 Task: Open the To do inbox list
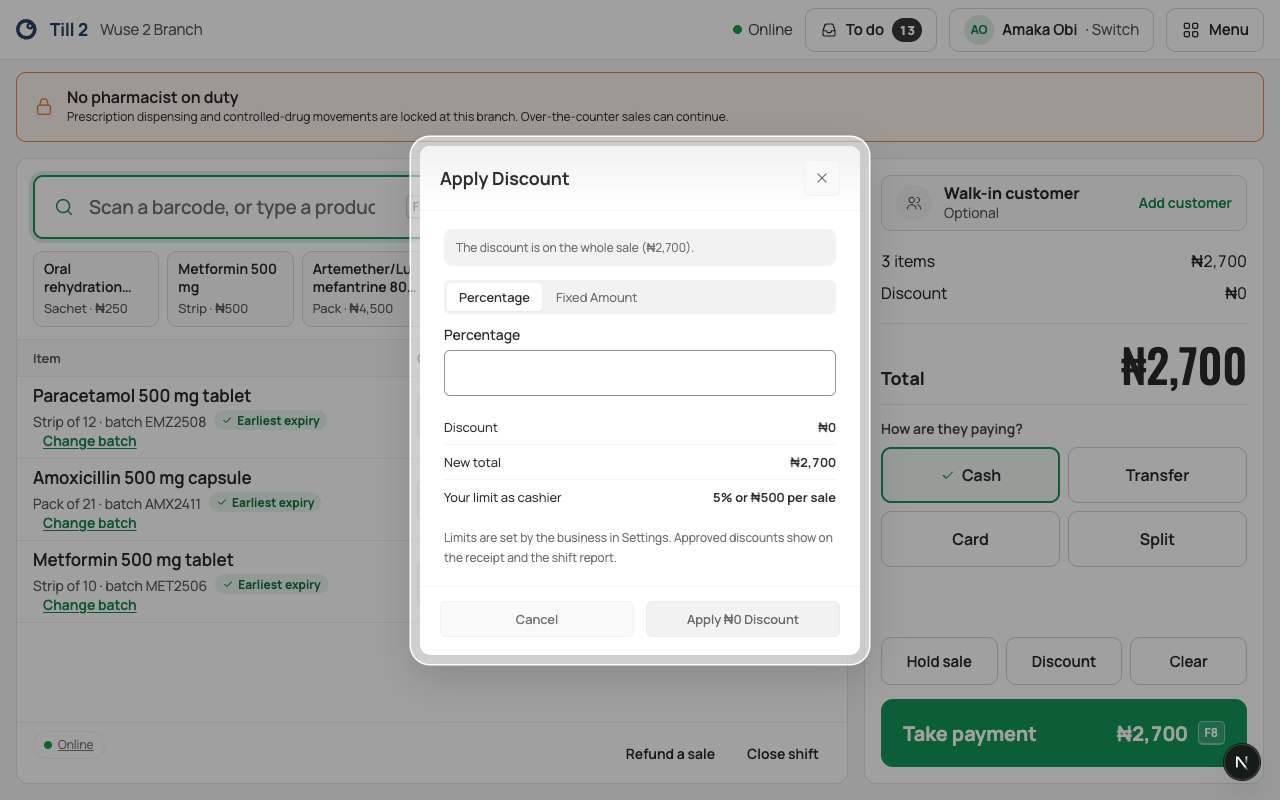pyautogui.click(x=870, y=30)
